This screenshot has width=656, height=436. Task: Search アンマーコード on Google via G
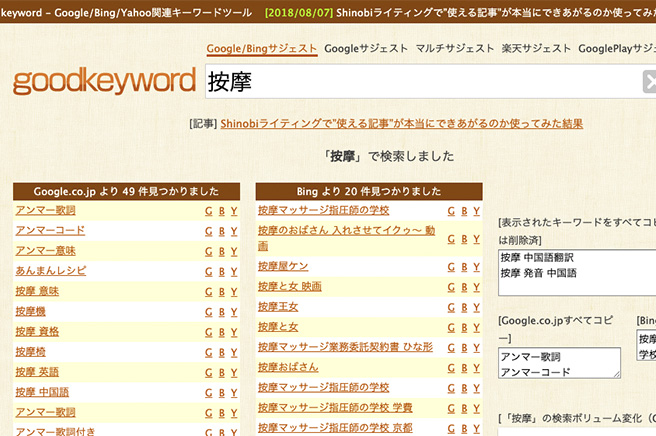click(x=209, y=231)
